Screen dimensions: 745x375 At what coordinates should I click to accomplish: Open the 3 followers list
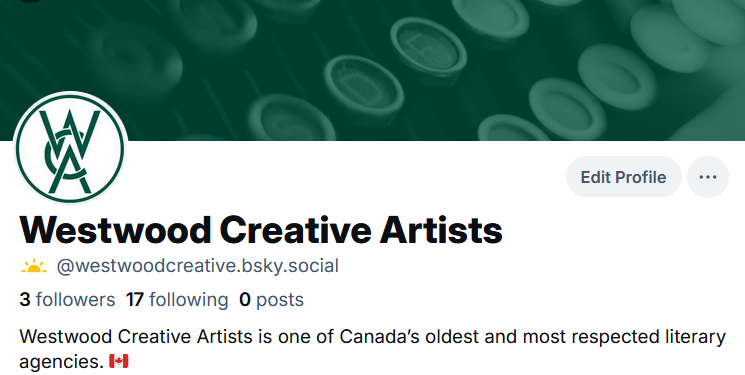pos(67,300)
